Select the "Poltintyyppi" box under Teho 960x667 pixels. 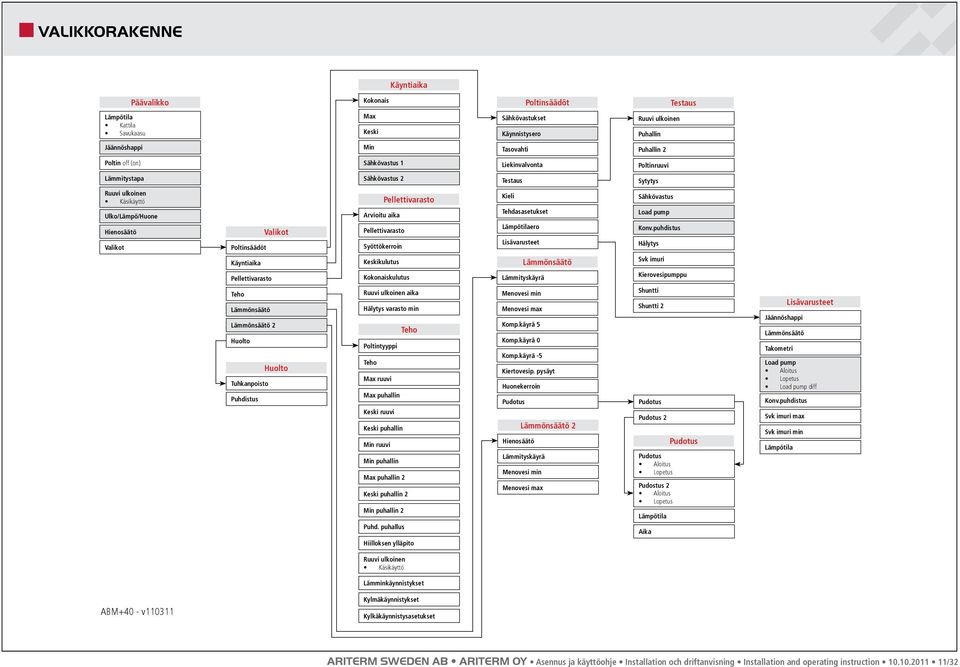pos(409,346)
